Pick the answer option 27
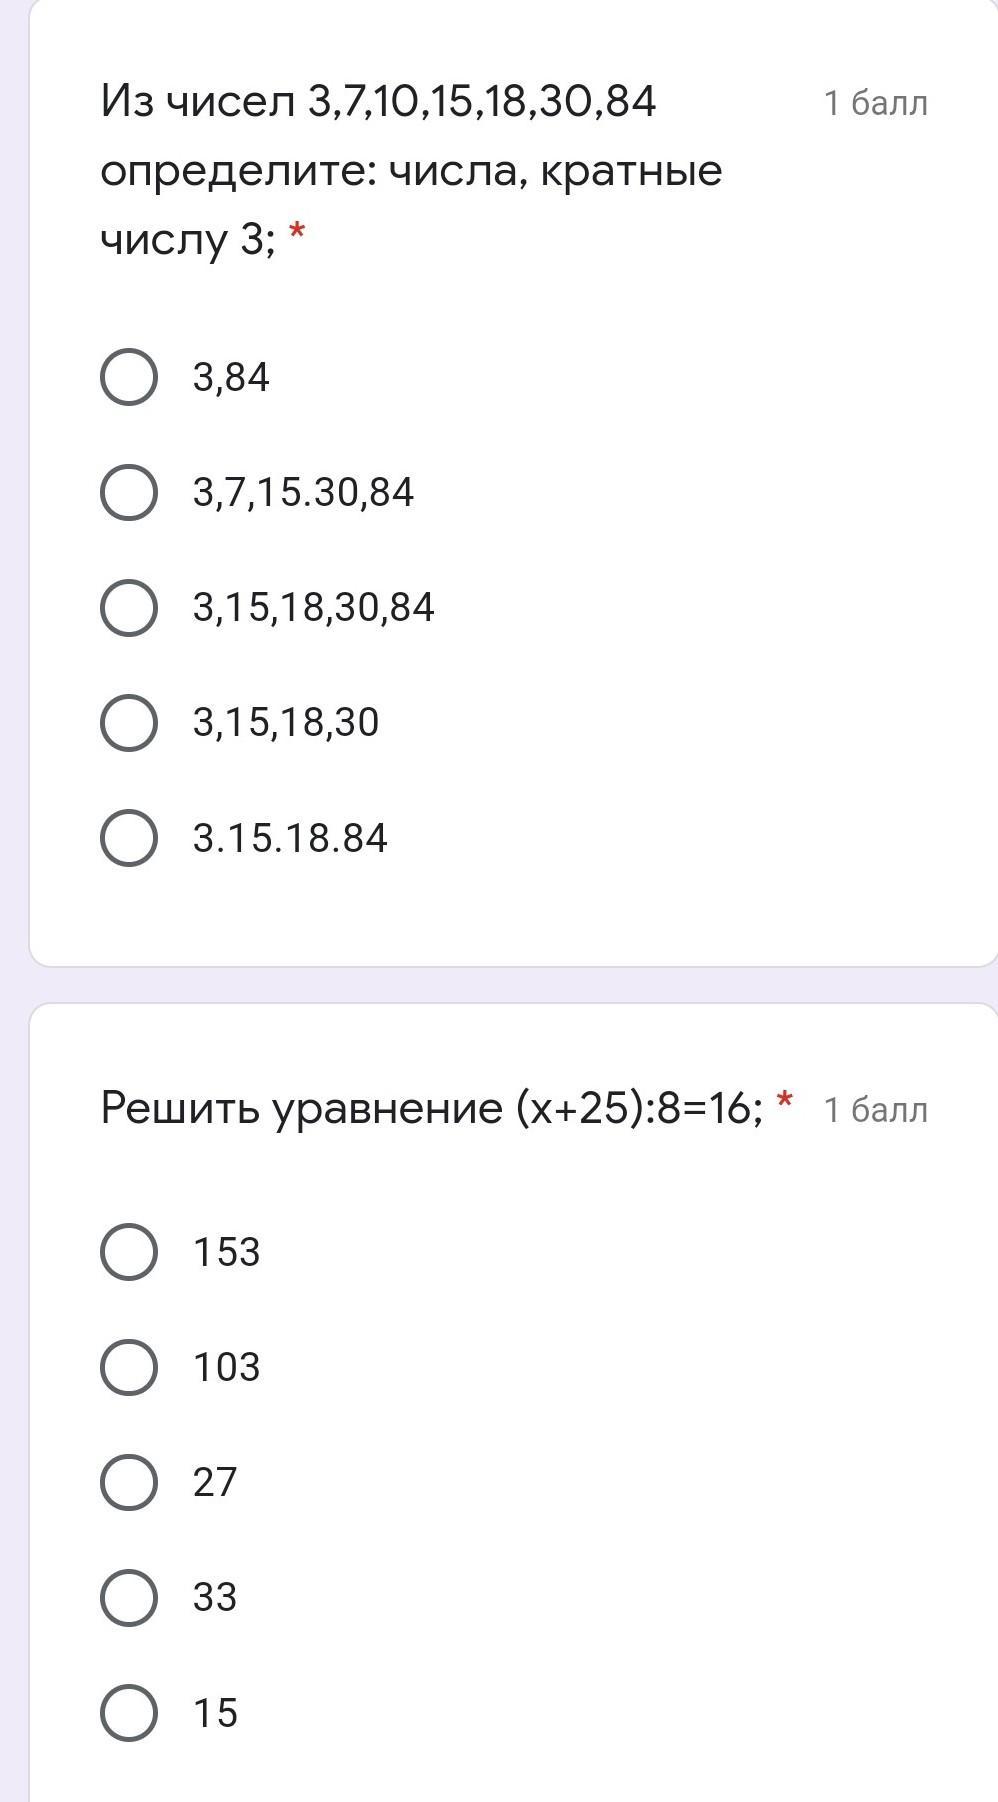998x1802 pixels. coord(129,1482)
